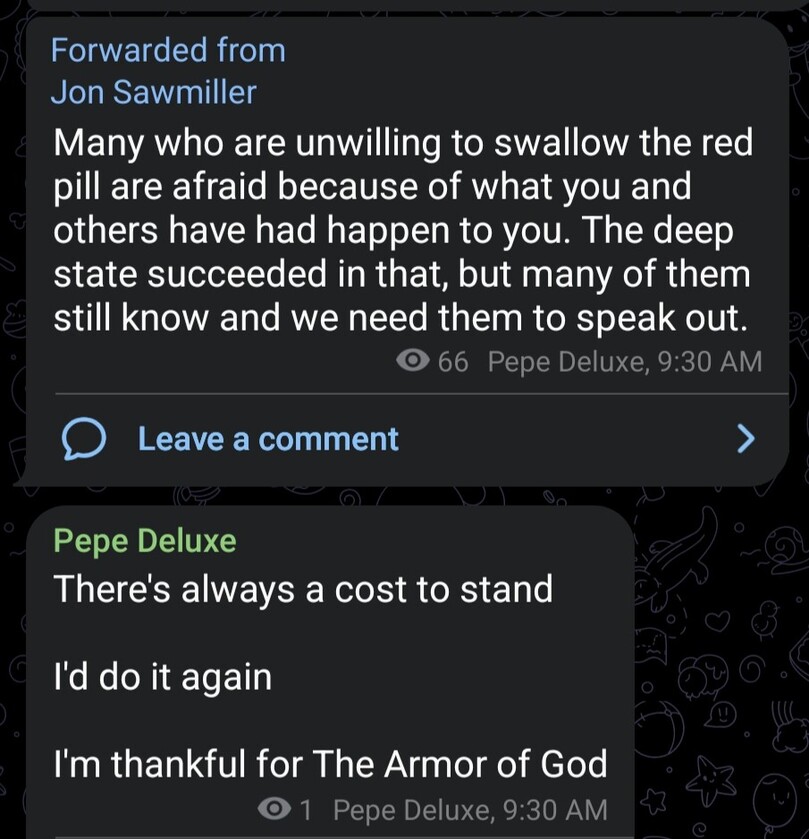The height and width of the screenshot is (839, 809).
Task: Open Jon Sawmiller's profile link
Action: 153,92
